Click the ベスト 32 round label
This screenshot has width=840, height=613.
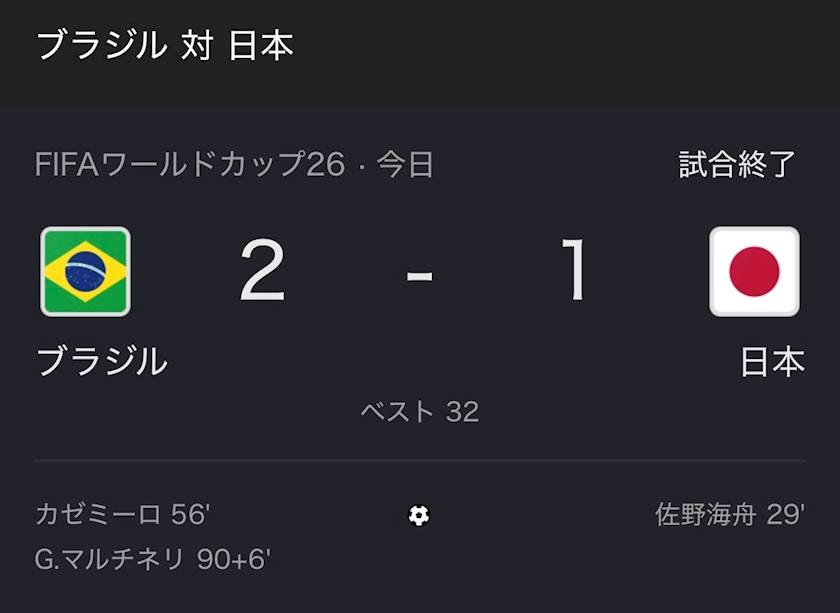click(x=419, y=412)
